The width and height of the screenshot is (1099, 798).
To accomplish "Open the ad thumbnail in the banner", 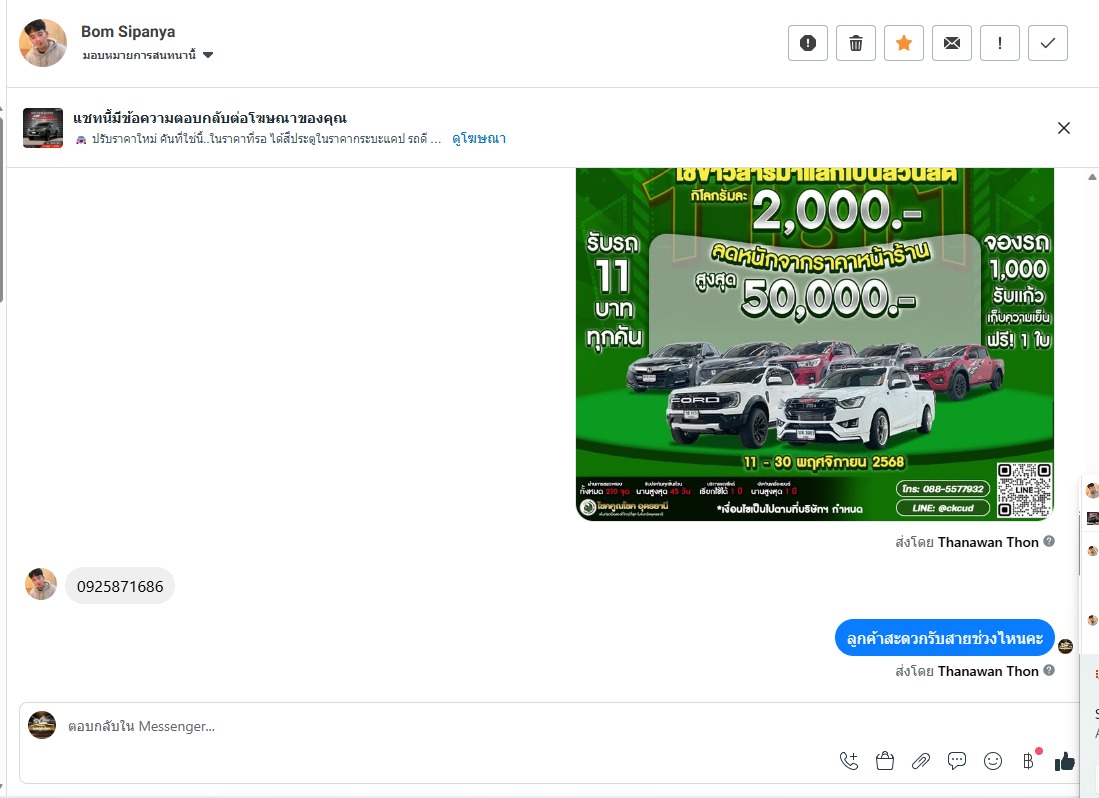I will [x=43, y=128].
